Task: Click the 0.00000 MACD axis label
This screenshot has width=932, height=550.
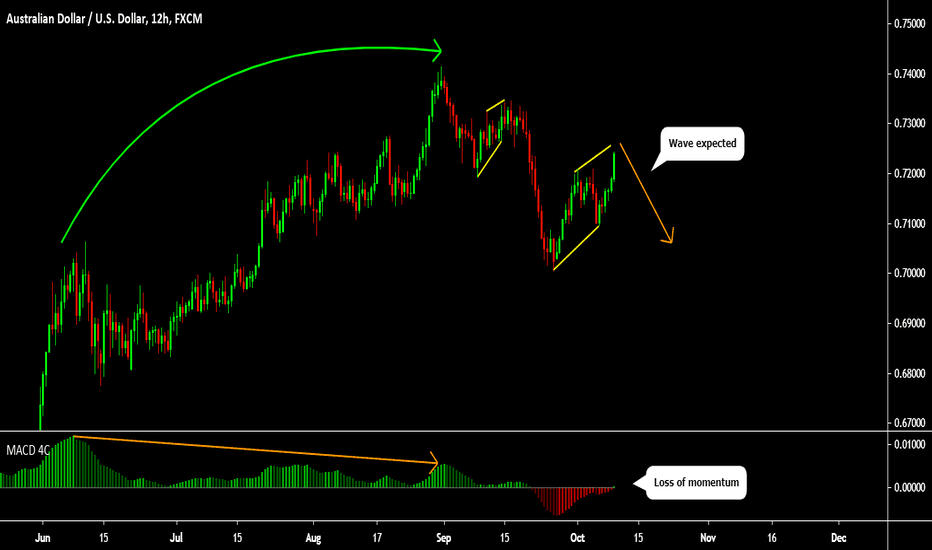Action: pyautogui.click(x=909, y=487)
